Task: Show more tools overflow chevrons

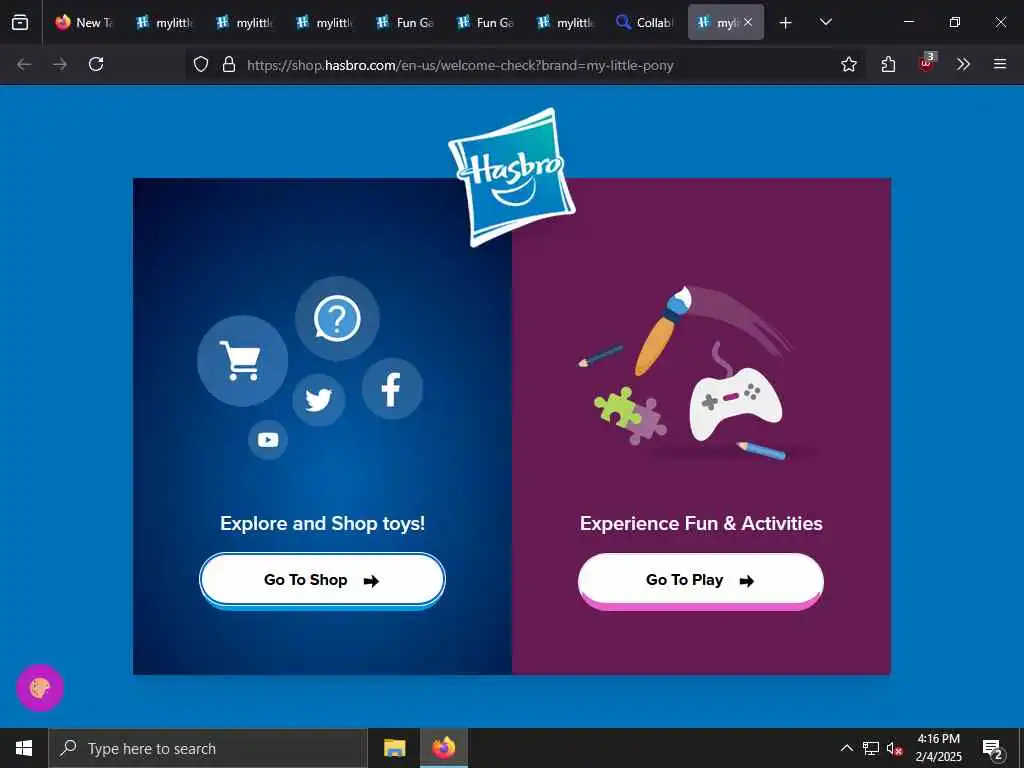Action: click(x=963, y=64)
